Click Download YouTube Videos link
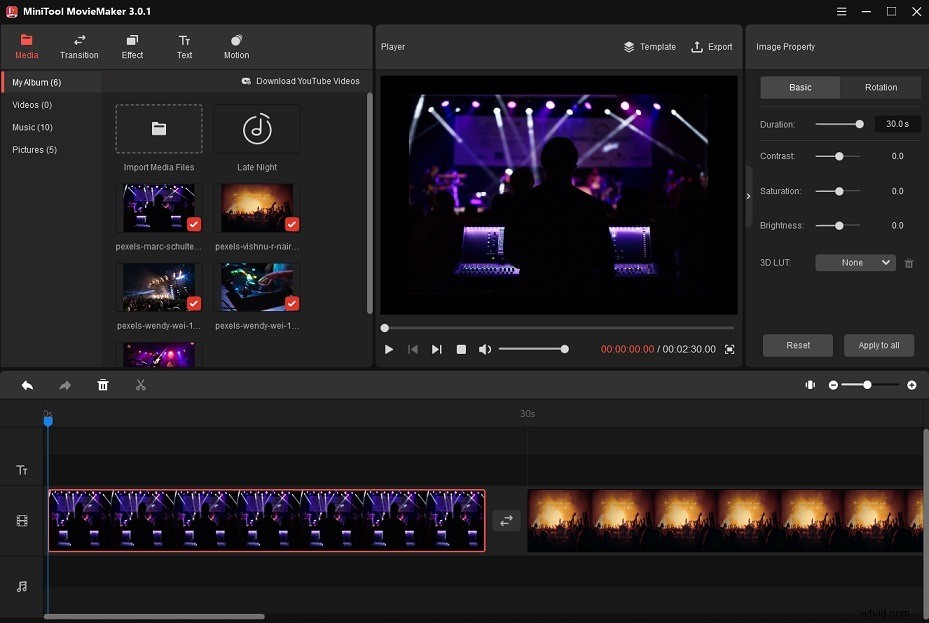The height and width of the screenshot is (623, 929). coord(300,81)
